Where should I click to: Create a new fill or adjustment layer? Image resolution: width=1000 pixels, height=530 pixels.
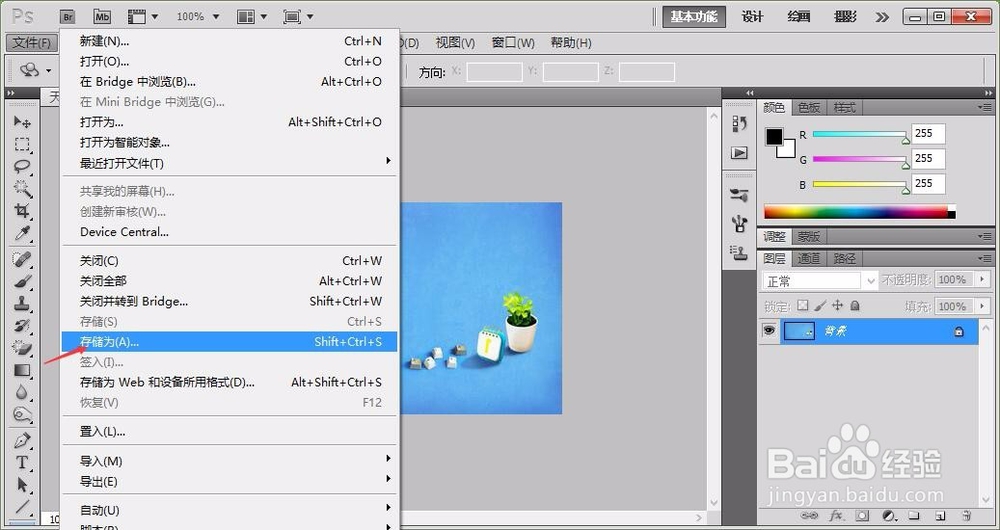[888, 515]
